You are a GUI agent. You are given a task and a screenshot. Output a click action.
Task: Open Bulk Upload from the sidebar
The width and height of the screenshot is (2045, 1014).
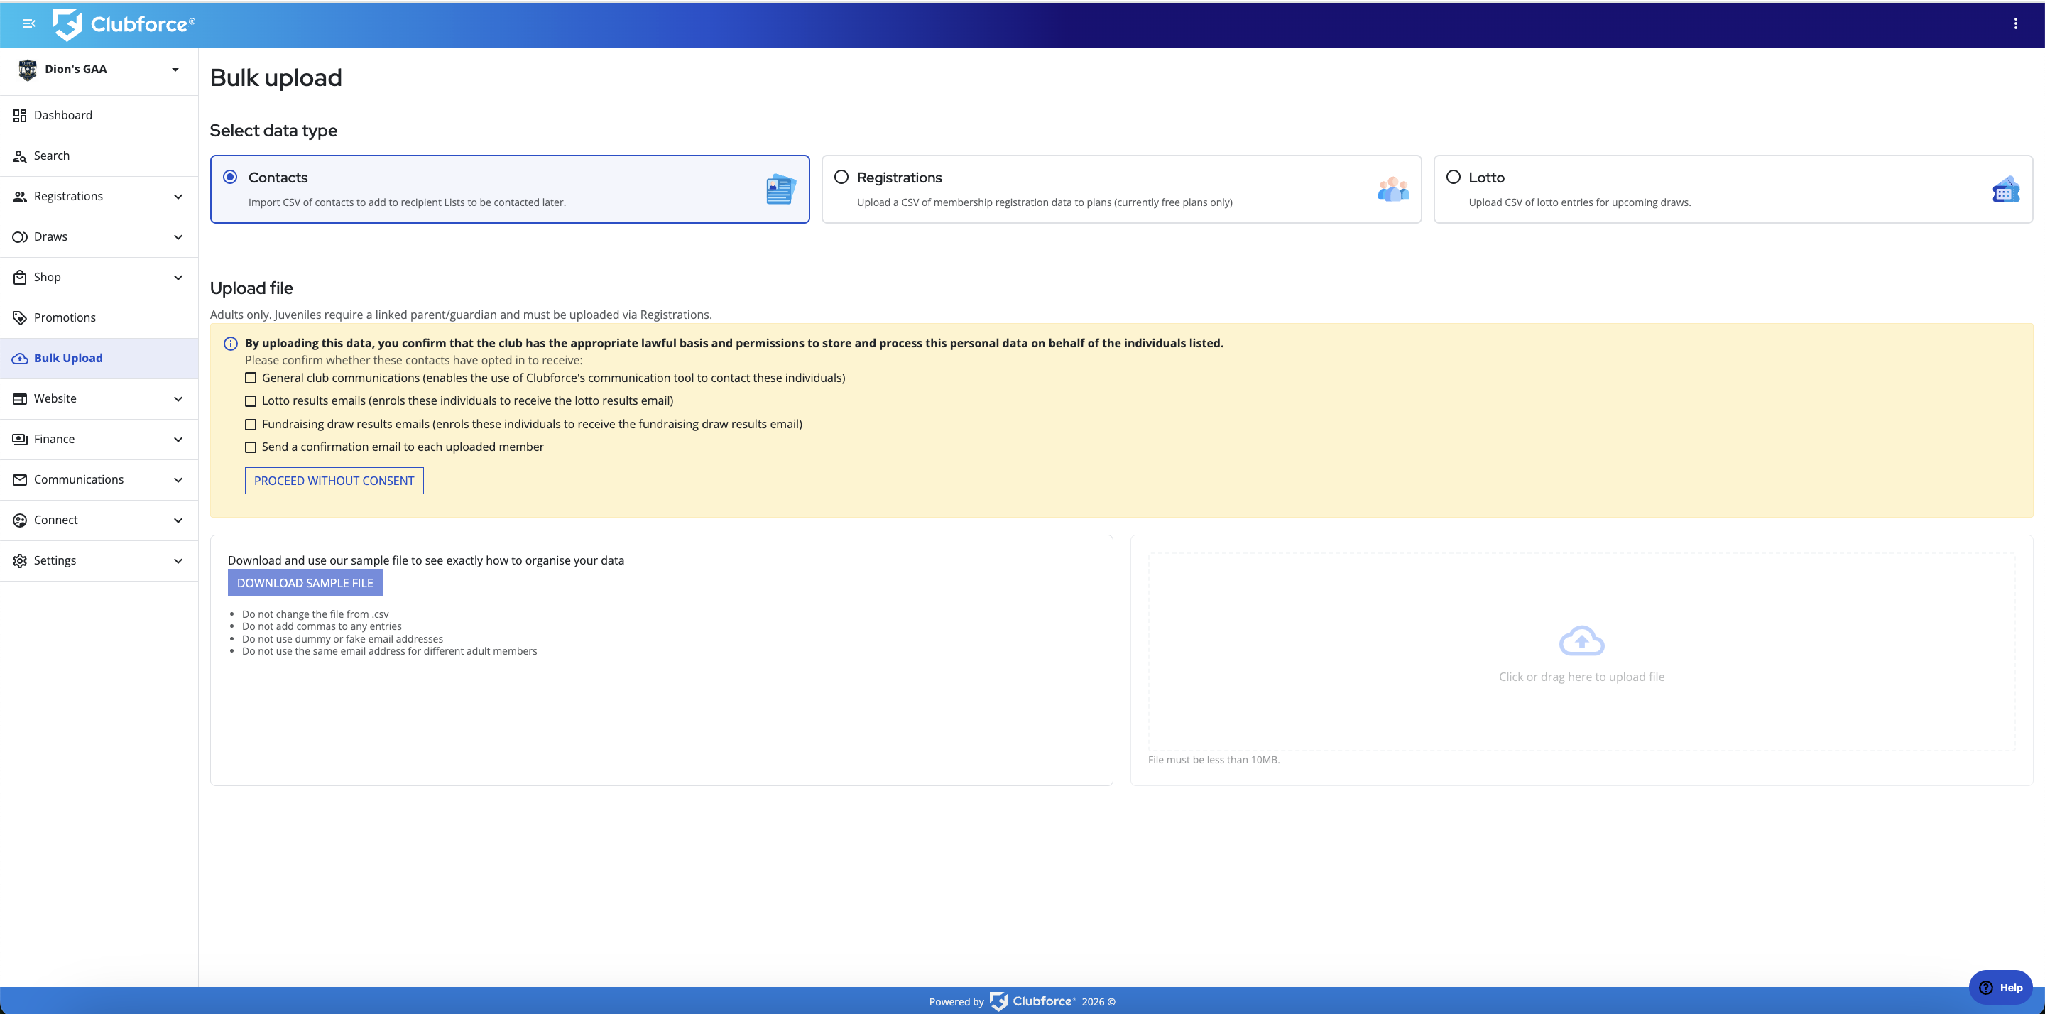tap(99, 358)
